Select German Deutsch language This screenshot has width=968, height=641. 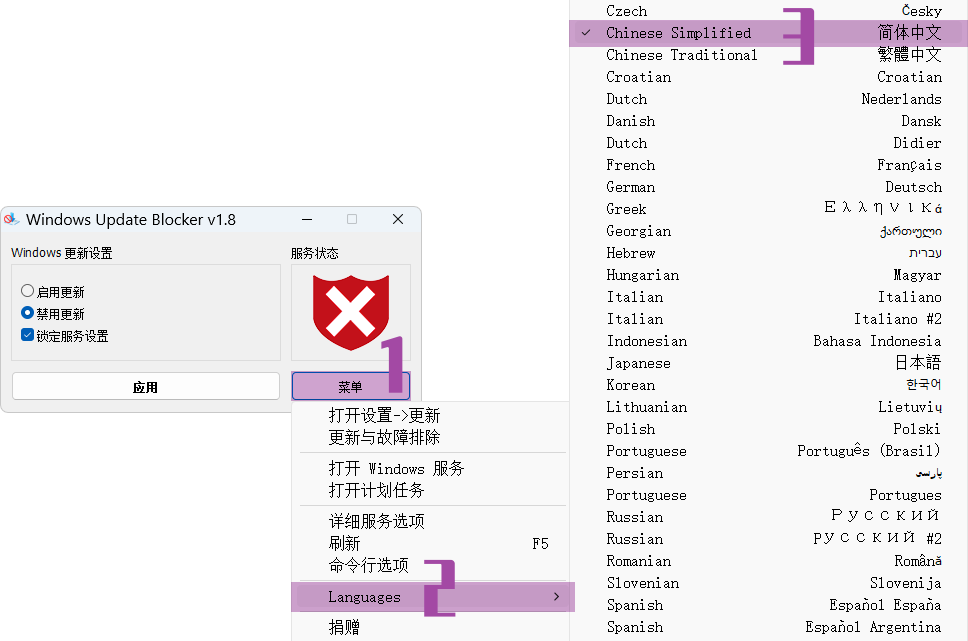click(x=769, y=187)
